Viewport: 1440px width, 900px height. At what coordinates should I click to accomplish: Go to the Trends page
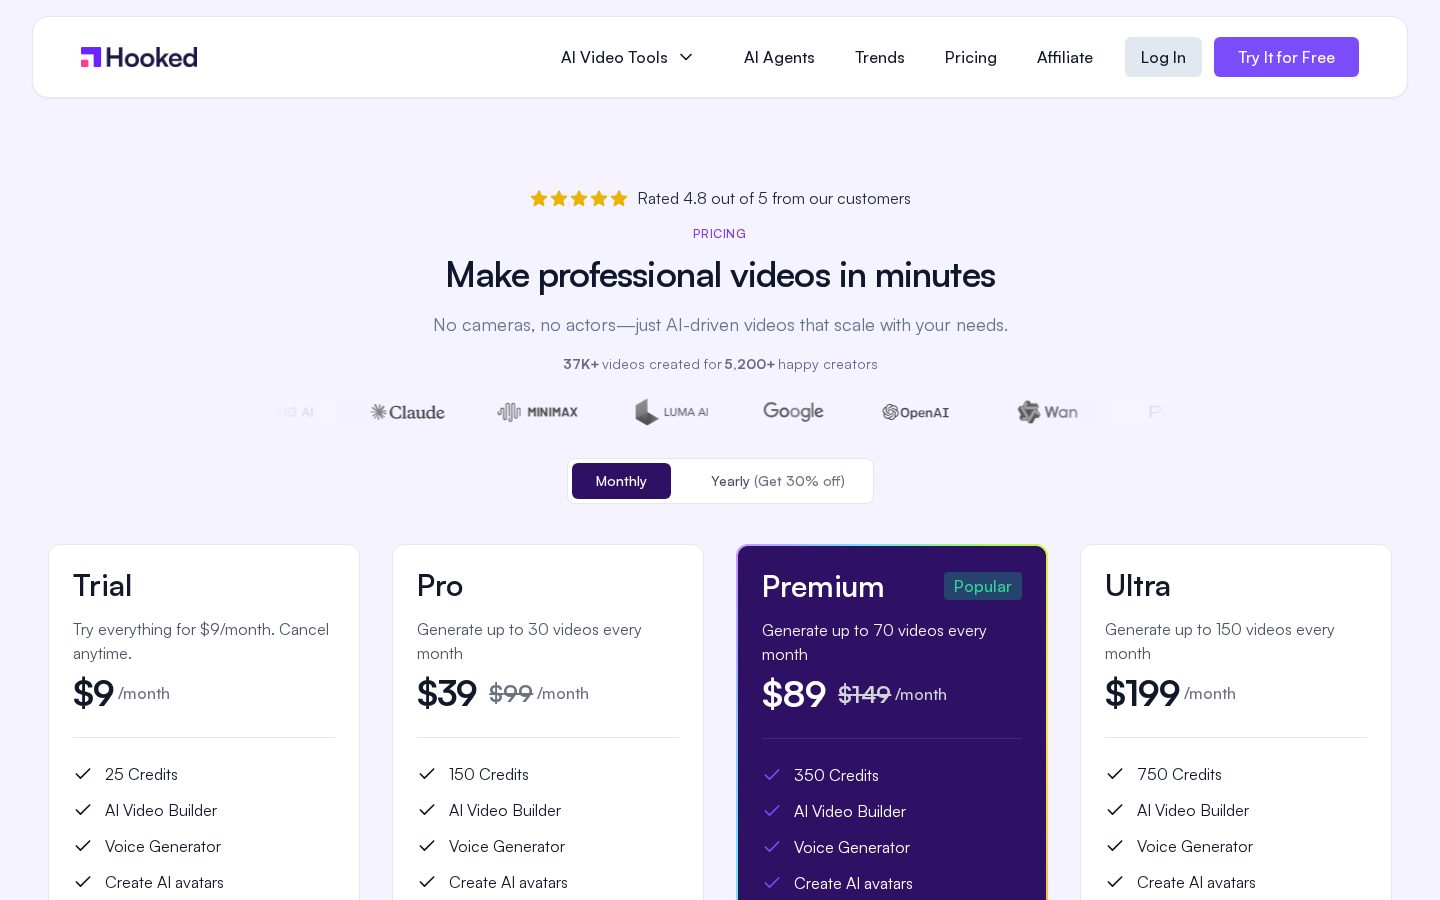pyautogui.click(x=880, y=57)
